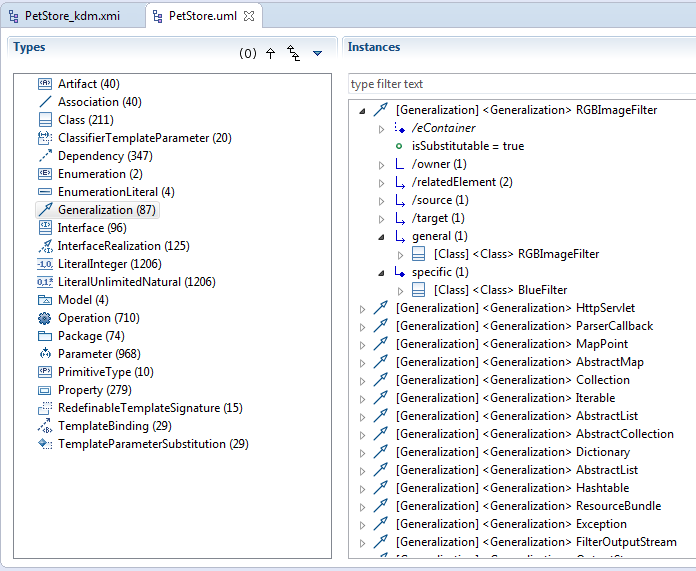Expand the Class BlueFilter node

click(400, 291)
